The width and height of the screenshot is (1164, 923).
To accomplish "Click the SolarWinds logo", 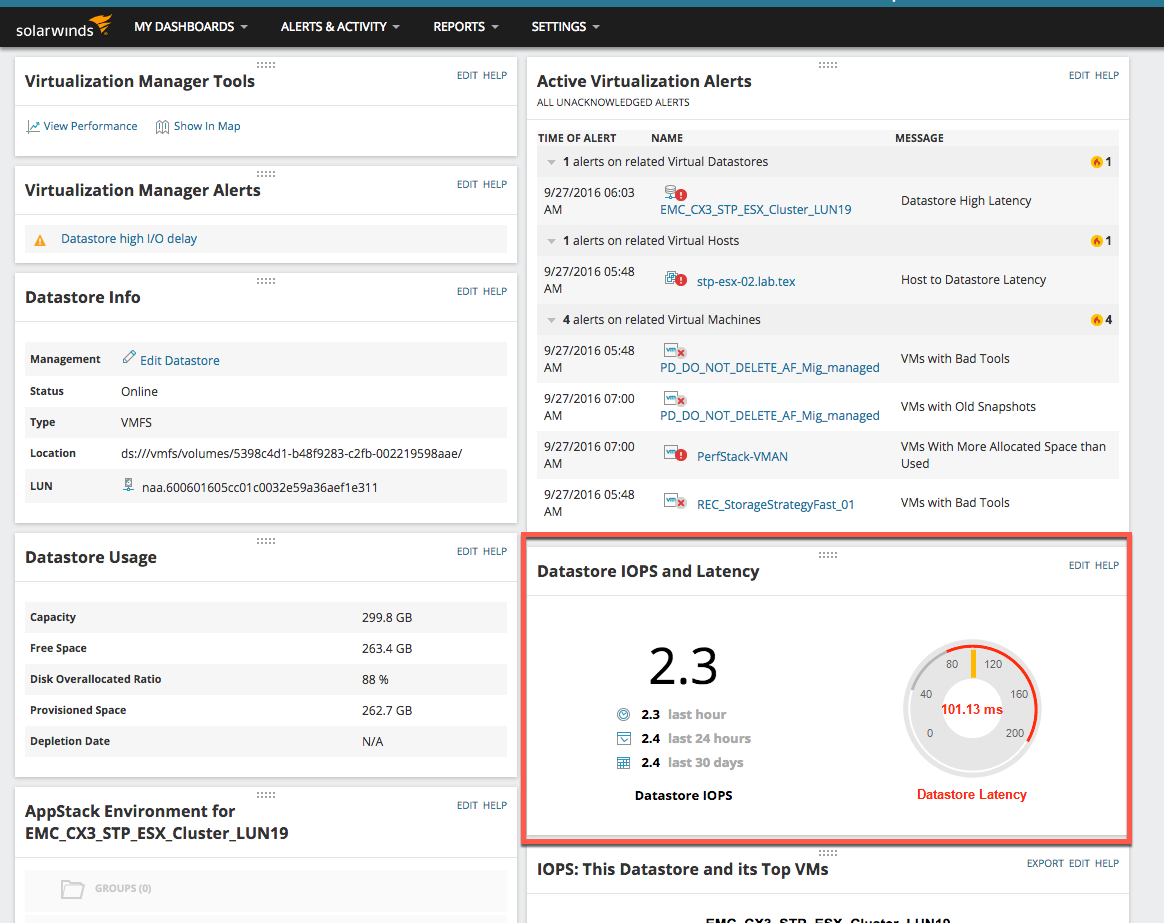I will tap(64, 27).
